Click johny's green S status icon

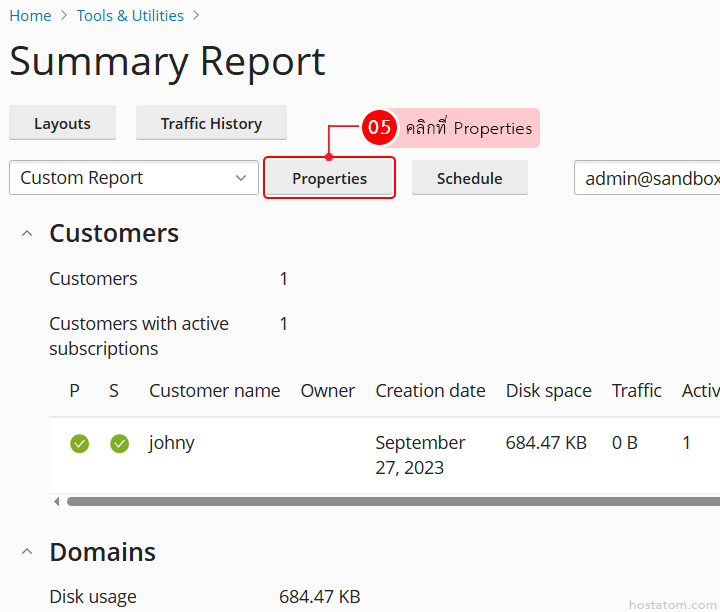click(x=119, y=443)
